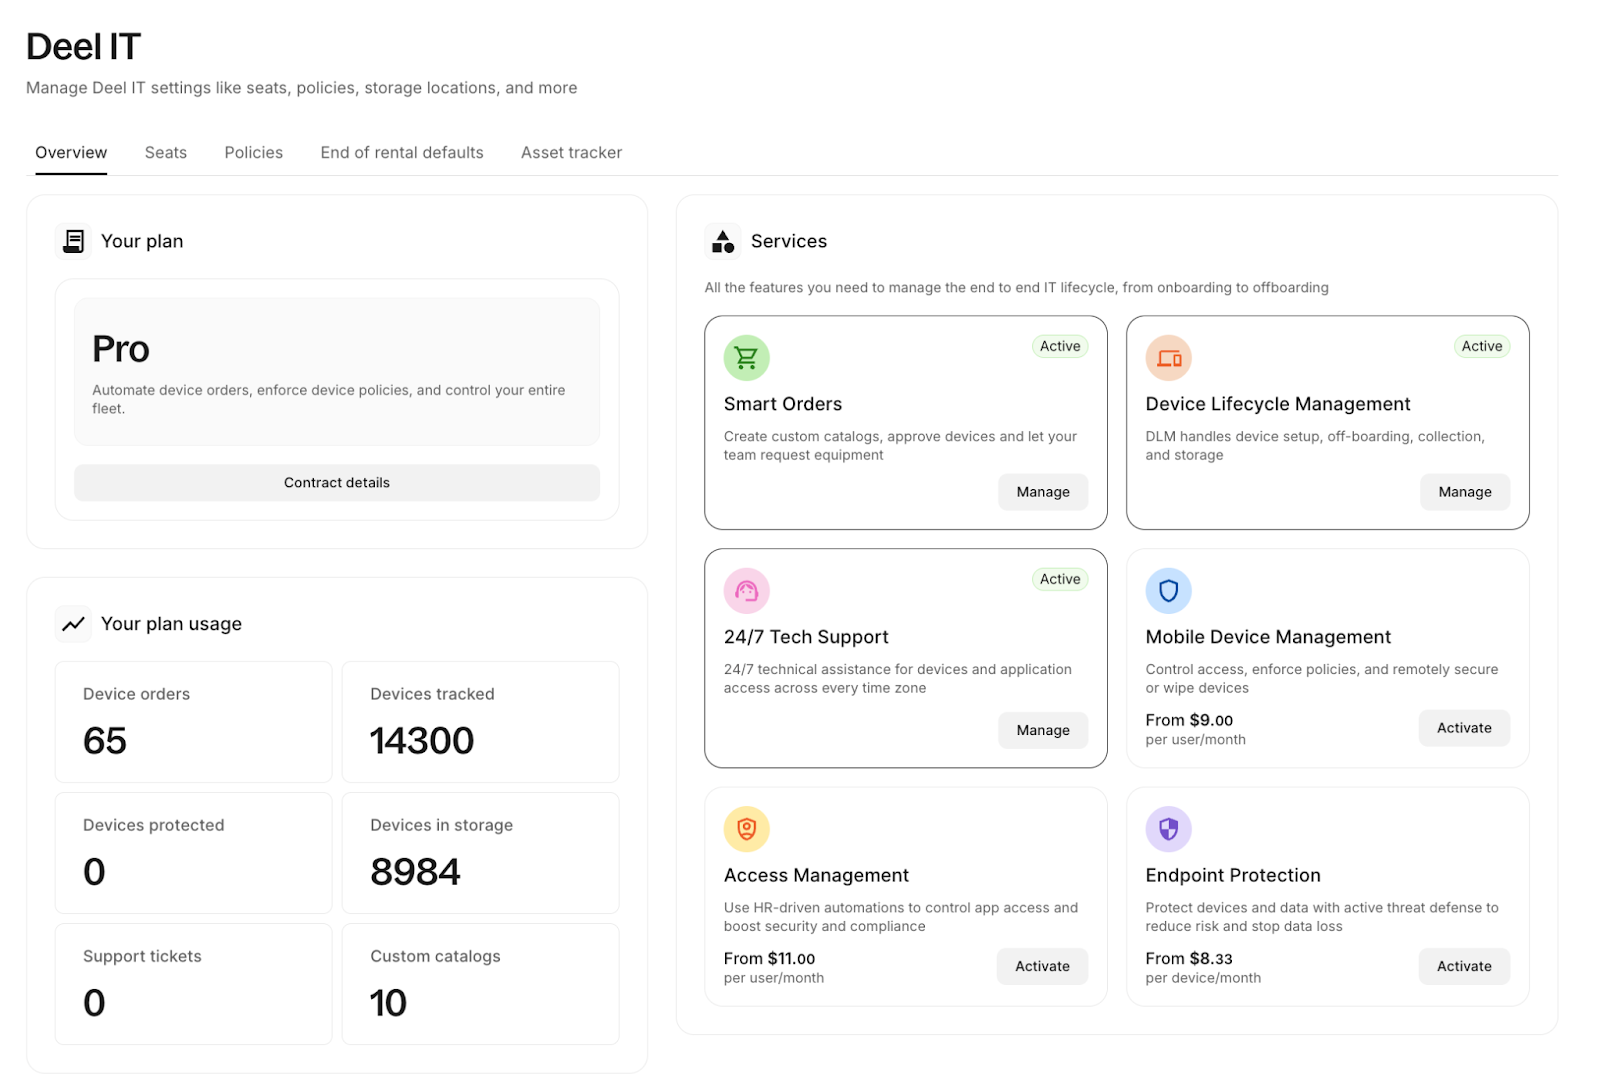Click the Your plan usage trend icon
This screenshot has width=1600, height=1092.
(74, 624)
